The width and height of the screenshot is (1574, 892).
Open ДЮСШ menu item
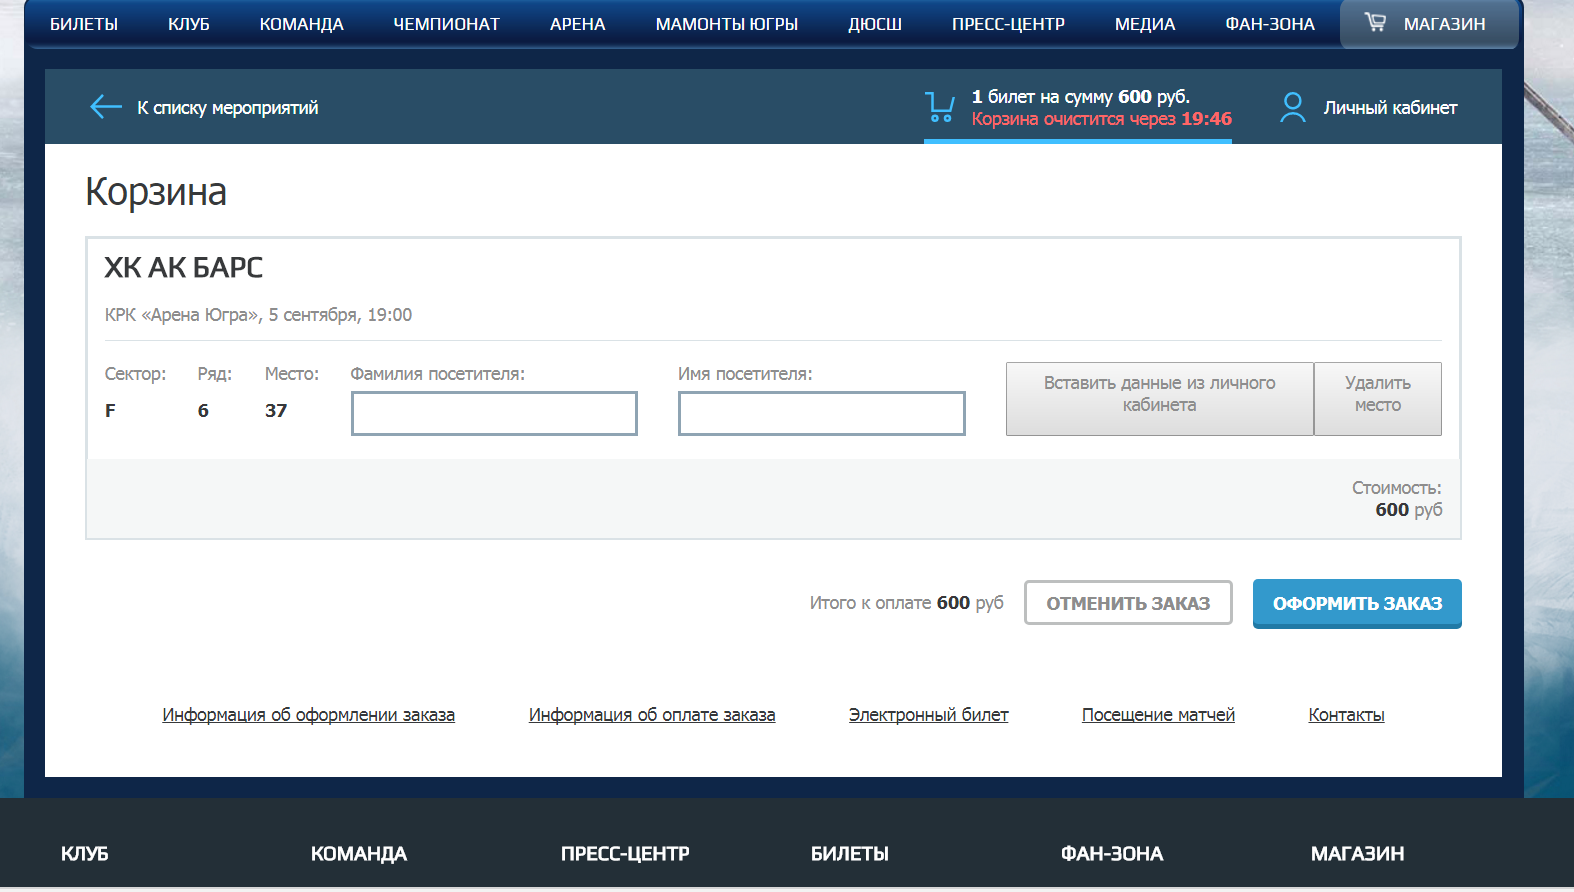coord(875,24)
